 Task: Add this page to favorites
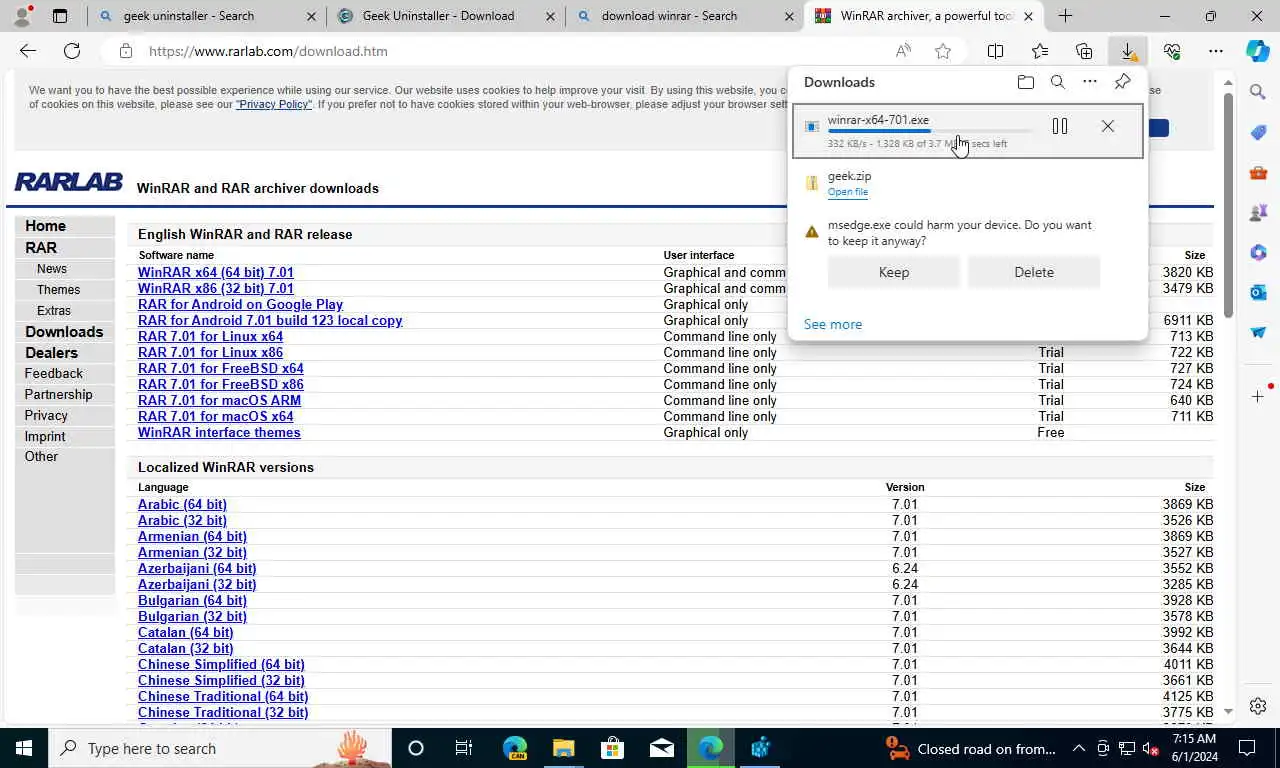tap(942, 51)
